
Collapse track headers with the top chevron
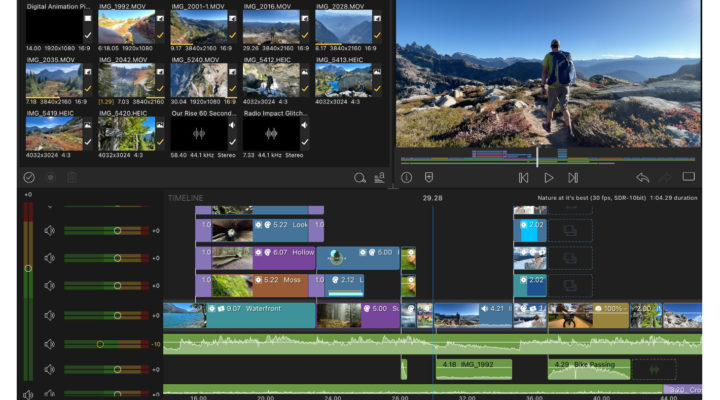click(50, 207)
